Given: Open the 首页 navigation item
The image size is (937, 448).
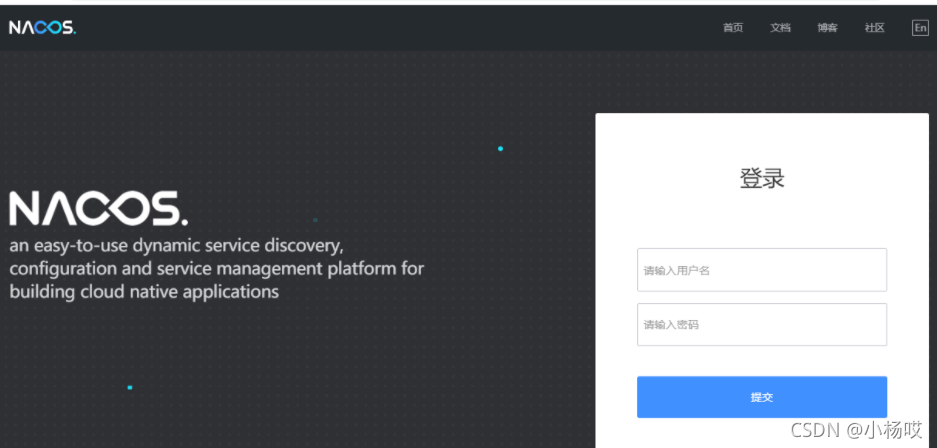Looking at the screenshot, I should [x=733, y=28].
